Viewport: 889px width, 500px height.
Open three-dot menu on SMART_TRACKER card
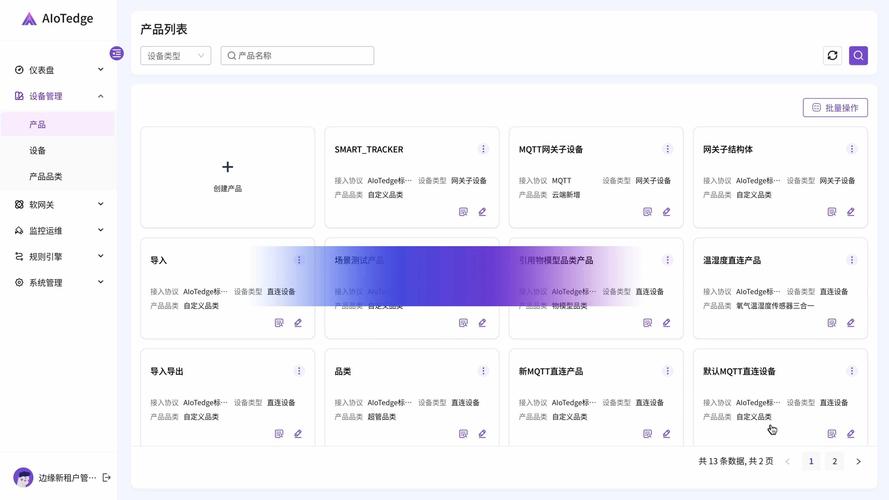click(x=483, y=149)
